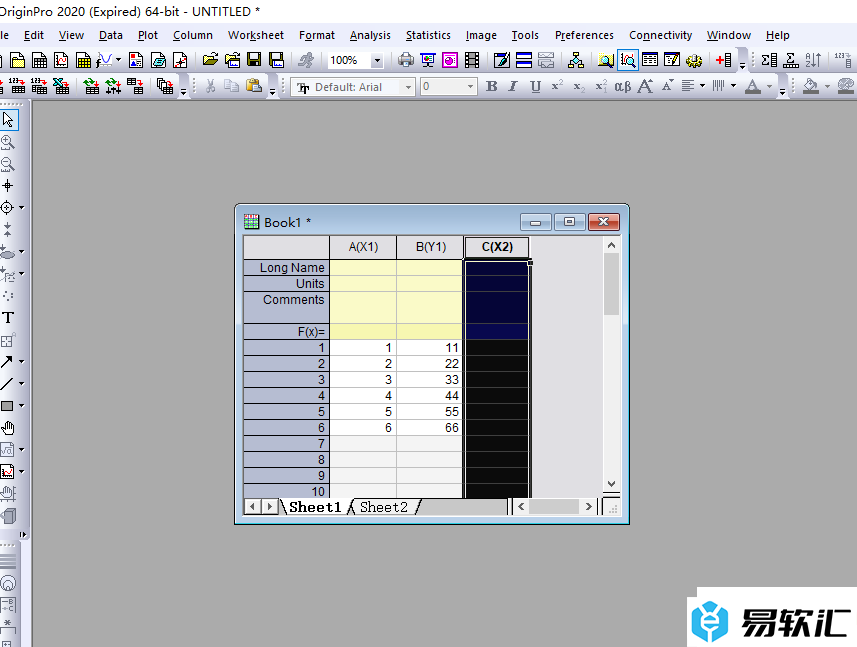This screenshot has width=857, height=647.
Task: Click the Superscript x² icon
Action: 557,86
